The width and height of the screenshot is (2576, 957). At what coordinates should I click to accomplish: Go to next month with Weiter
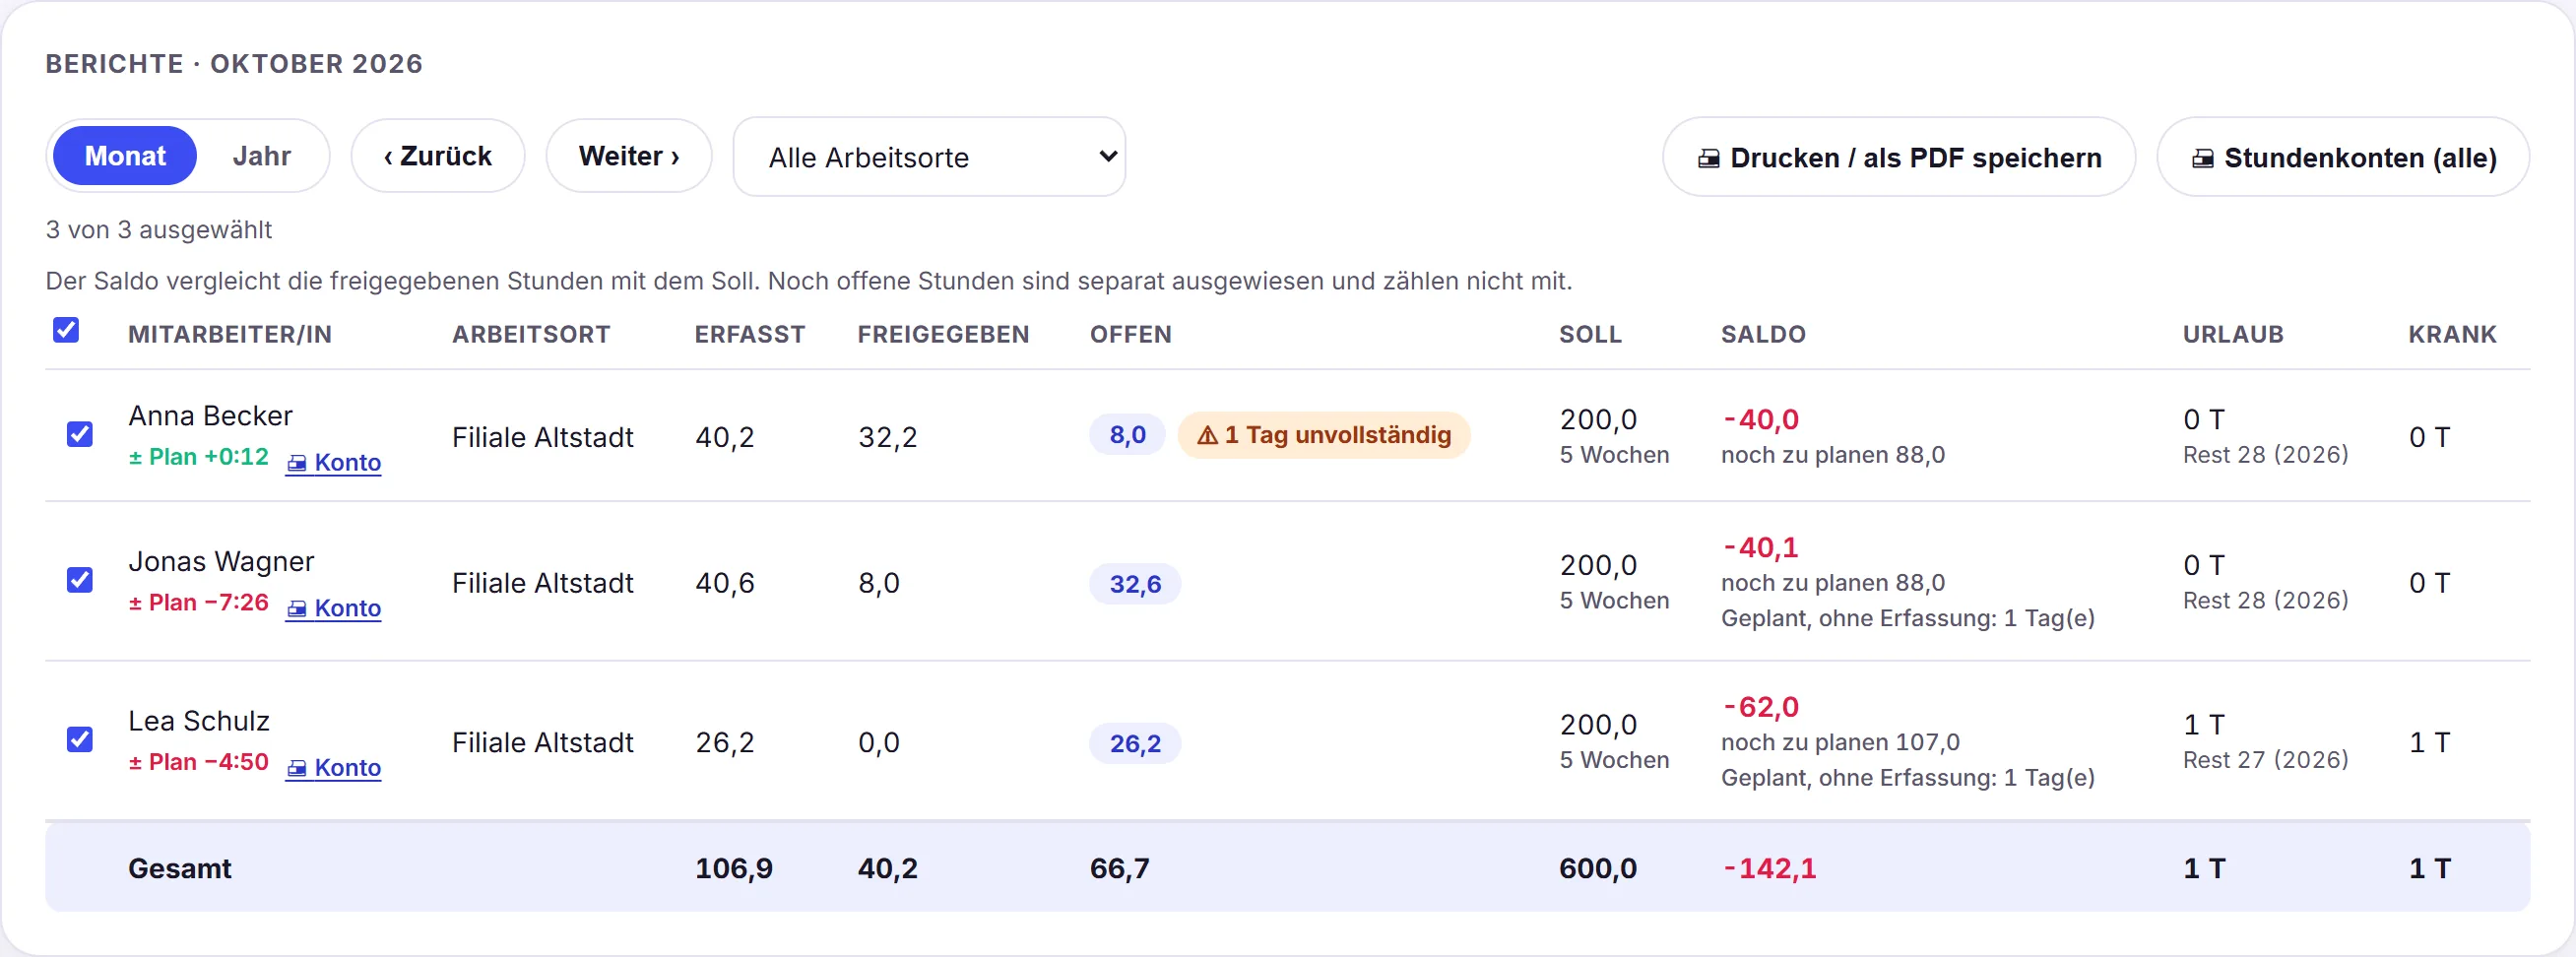coord(629,156)
